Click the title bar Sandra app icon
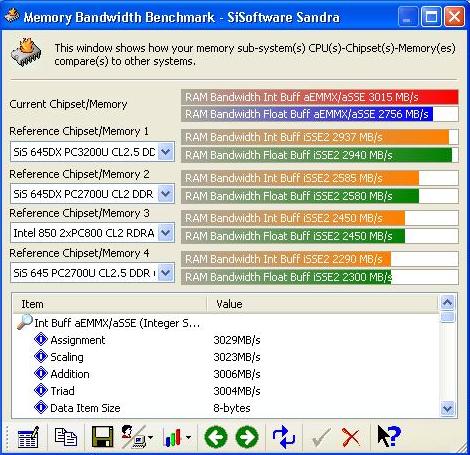The width and height of the screenshot is (470, 455). pyautogui.click(x=12, y=16)
